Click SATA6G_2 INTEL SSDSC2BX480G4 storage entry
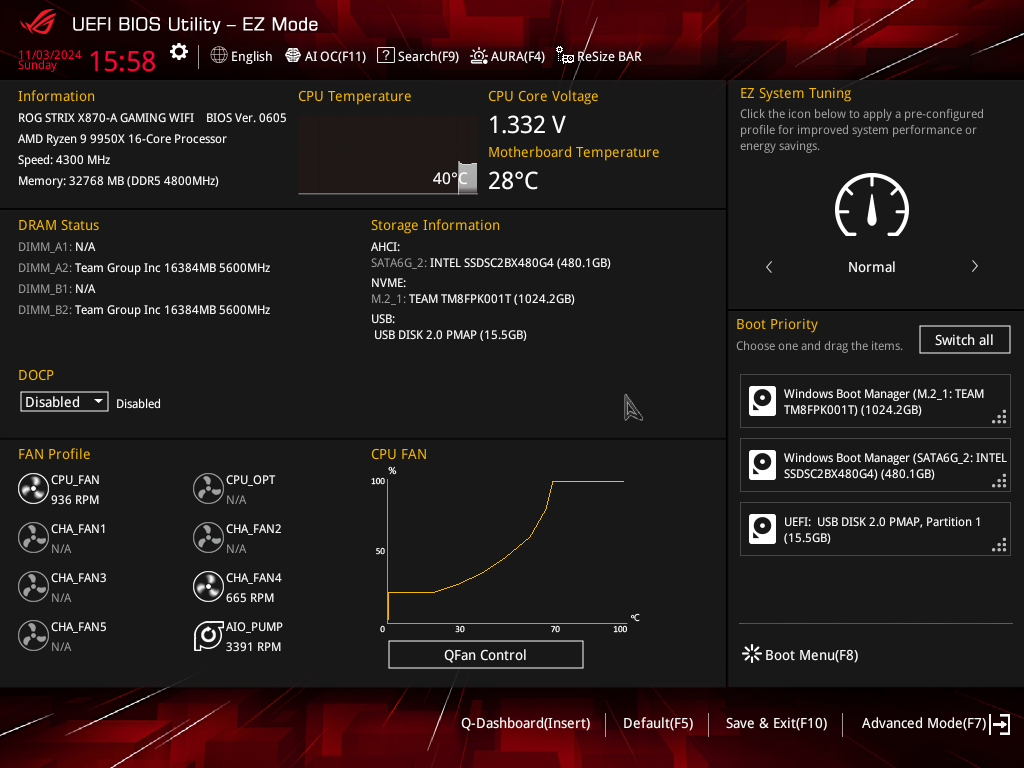Image resolution: width=1024 pixels, height=768 pixels. tap(490, 263)
